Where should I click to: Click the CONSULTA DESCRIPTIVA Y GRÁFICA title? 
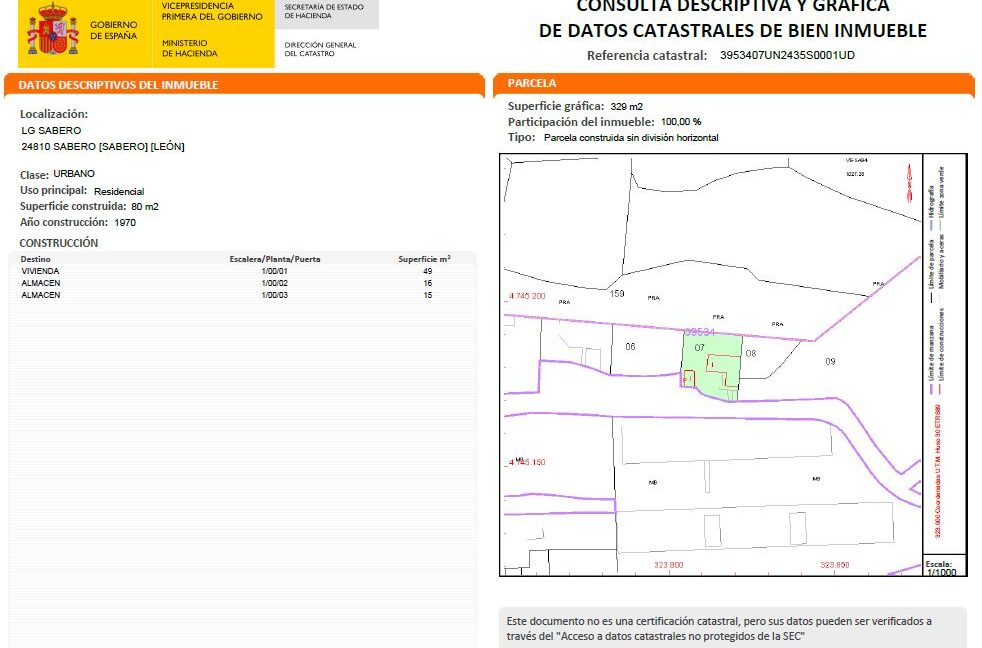[733, 6]
